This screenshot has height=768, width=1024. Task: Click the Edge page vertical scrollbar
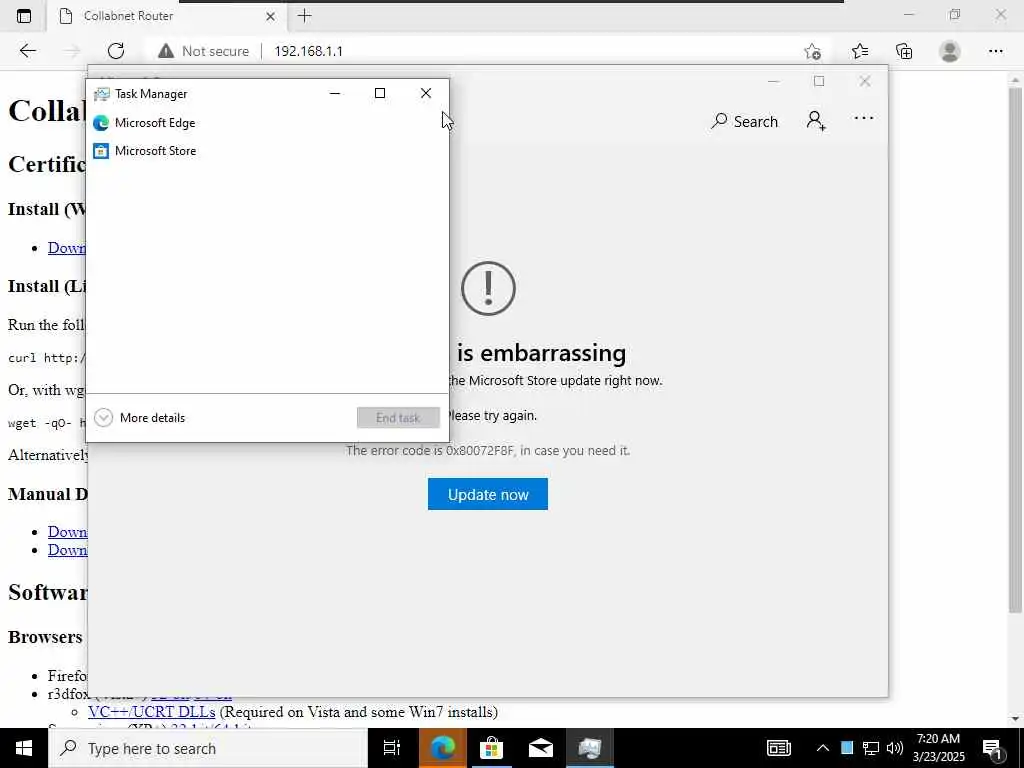(1016, 351)
